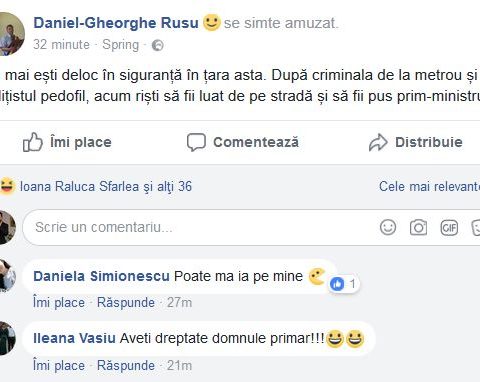The width and height of the screenshot is (480, 382).
Task: Like Ileana Vasiu's comment via Îmi place
Action: 59,365
